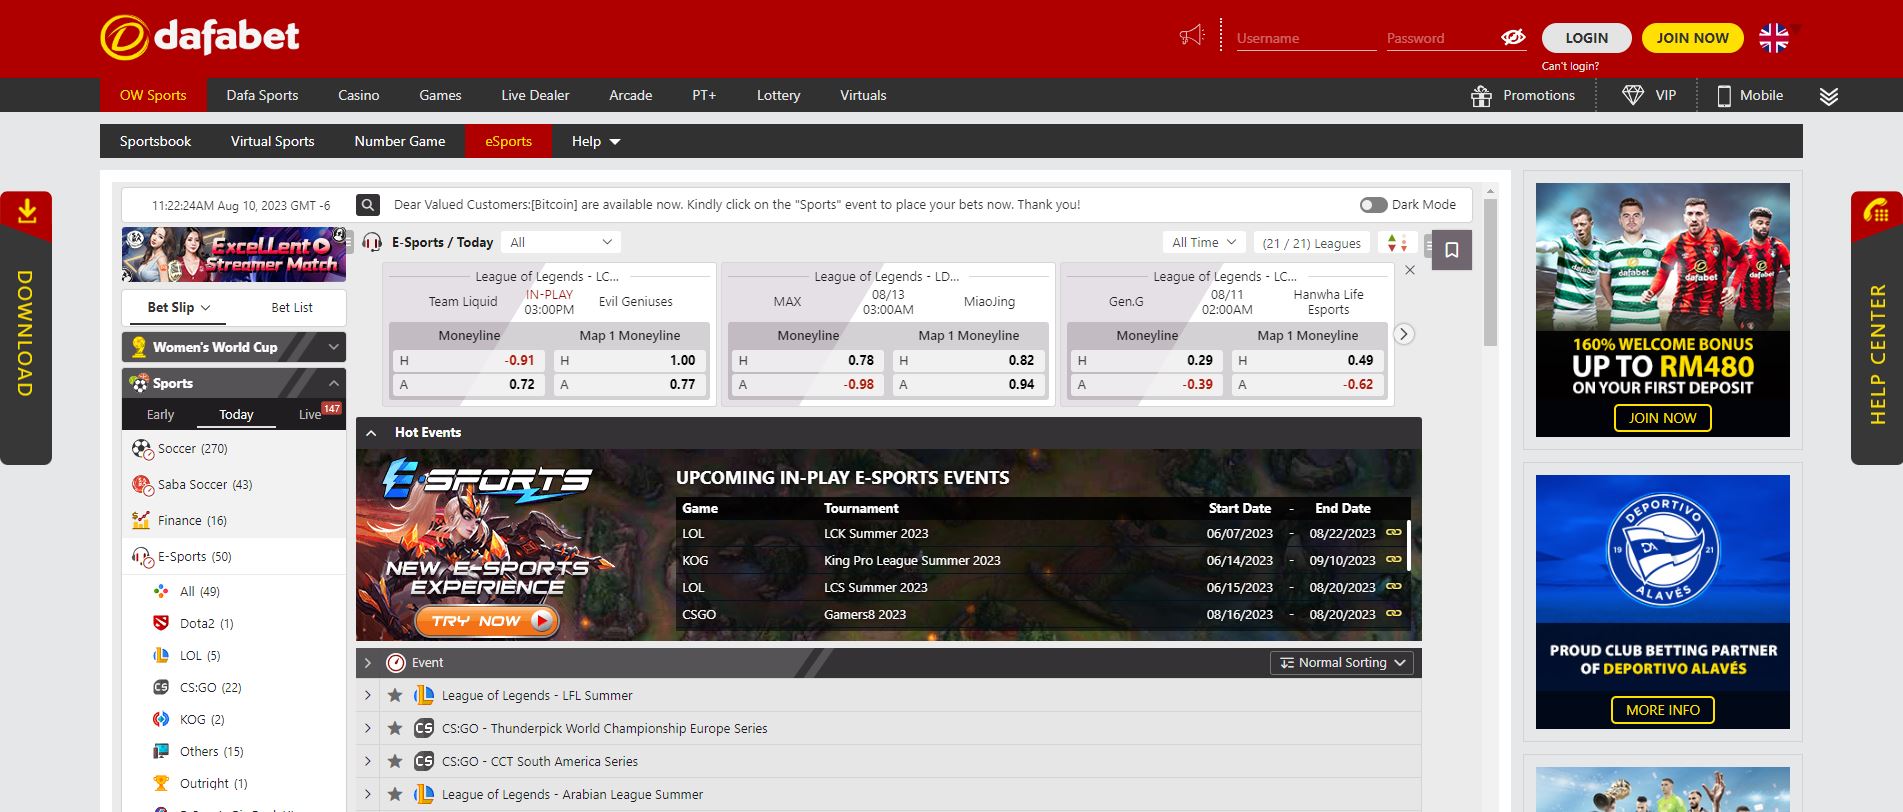Open the Bet Slip dropdown
The height and width of the screenshot is (812, 1903).
(178, 308)
